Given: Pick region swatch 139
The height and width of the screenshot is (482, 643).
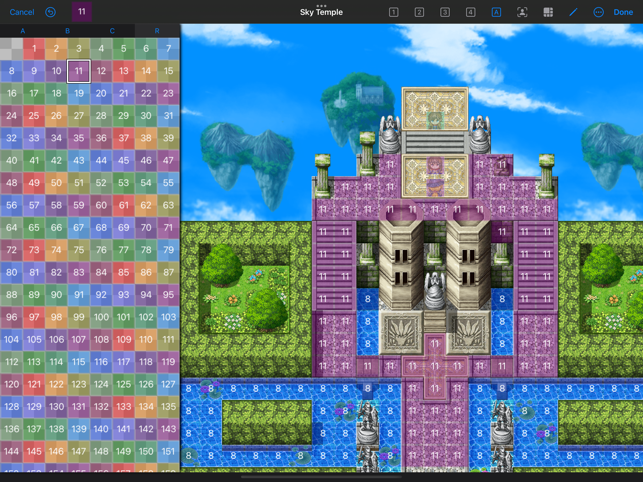Looking at the screenshot, I should (x=79, y=429).
